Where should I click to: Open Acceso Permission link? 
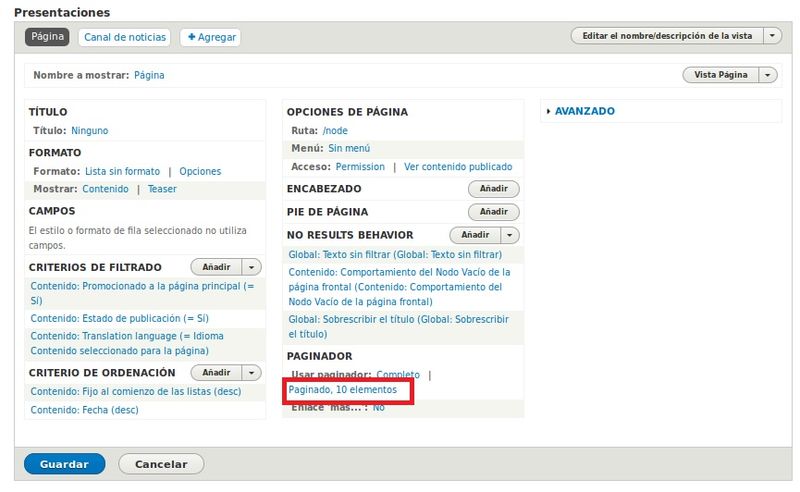[x=360, y=167]
